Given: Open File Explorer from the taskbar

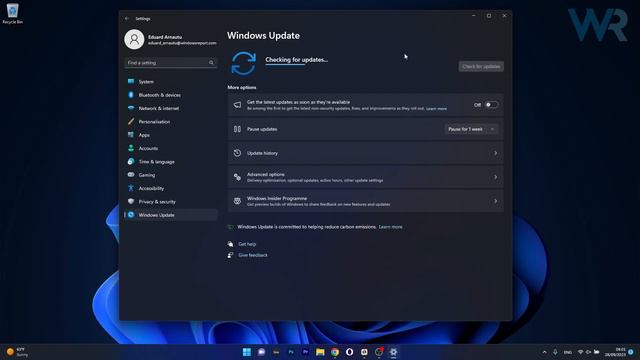Looking at the screenshot, I should click(x=320, y=352).
